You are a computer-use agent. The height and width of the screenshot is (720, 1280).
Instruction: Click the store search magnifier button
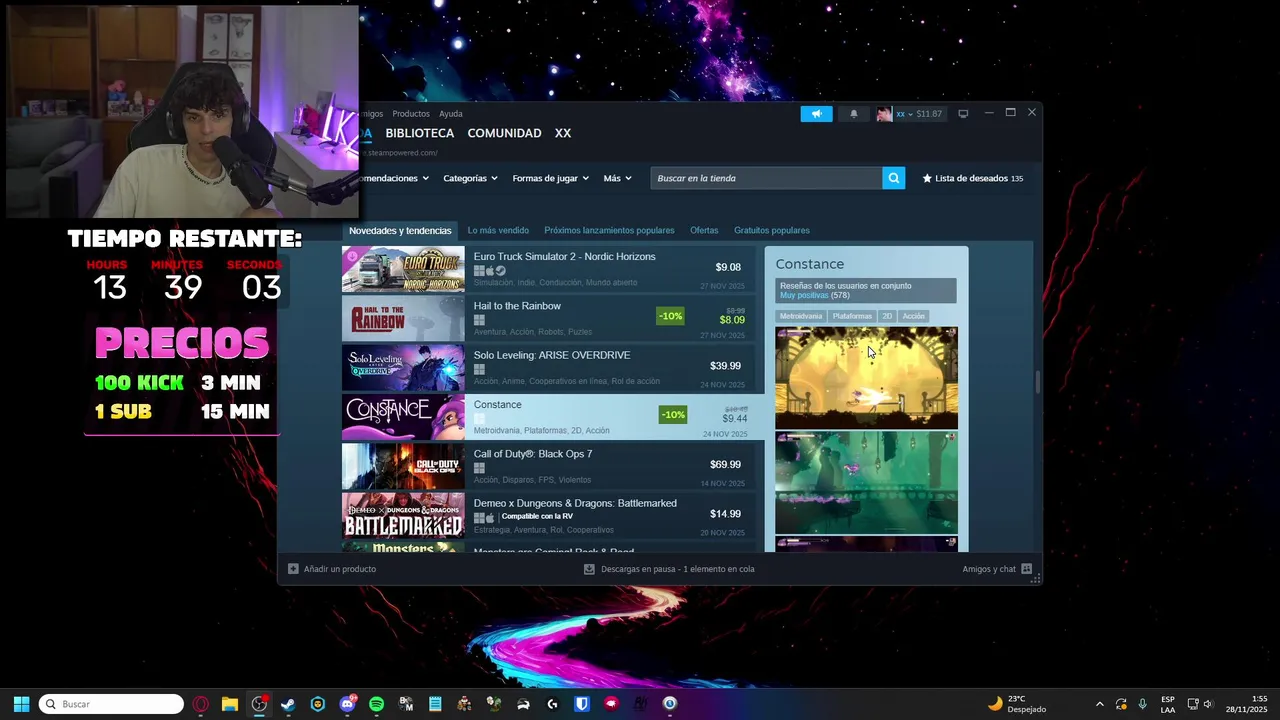[x=894, y=178]
